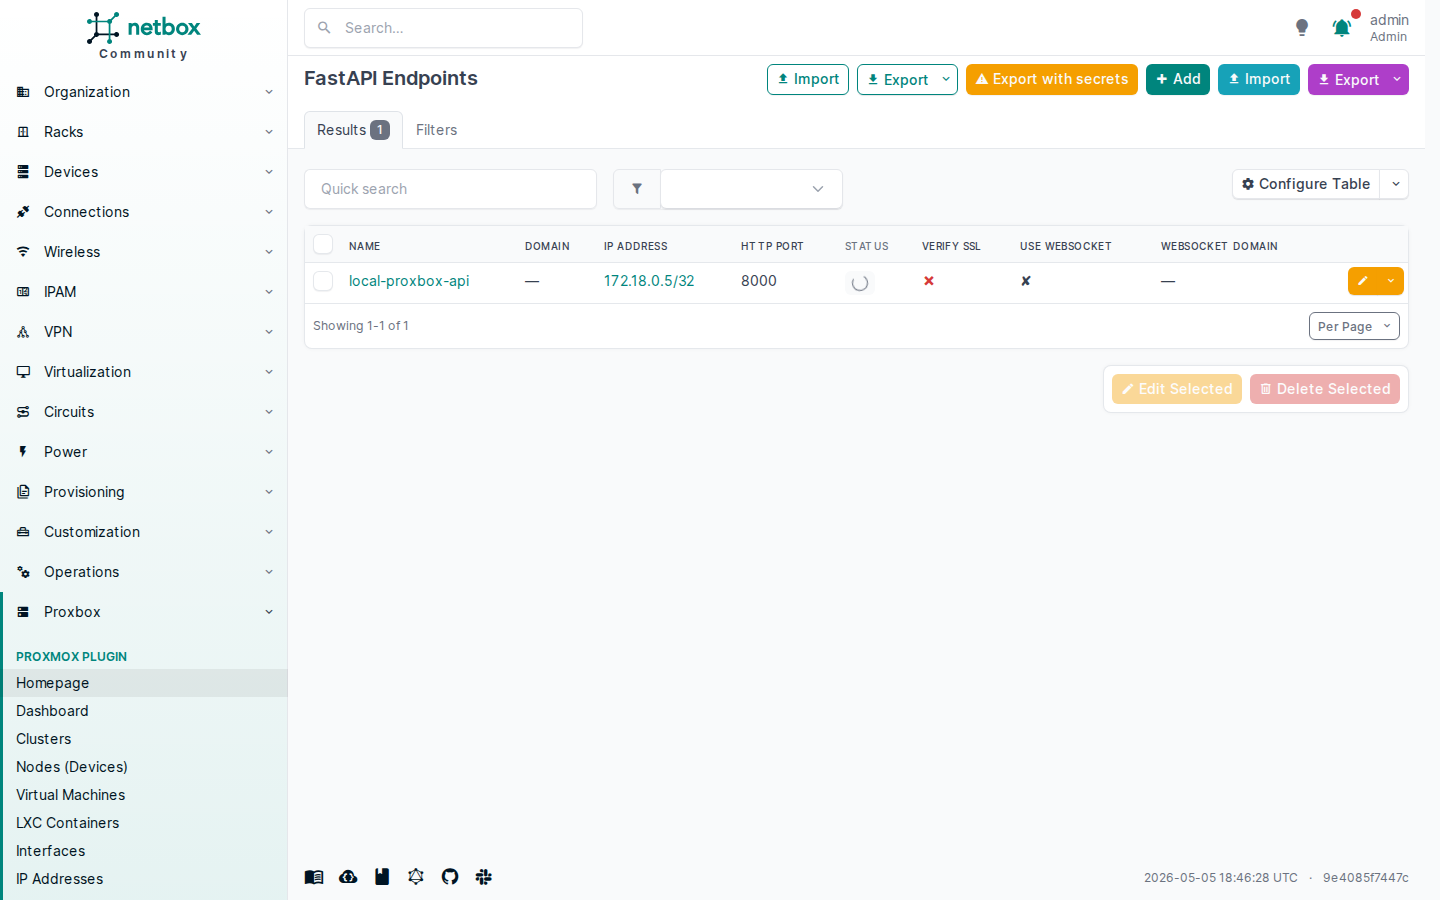Open the purple Export dropdown arrow

tap(1397, 79)
